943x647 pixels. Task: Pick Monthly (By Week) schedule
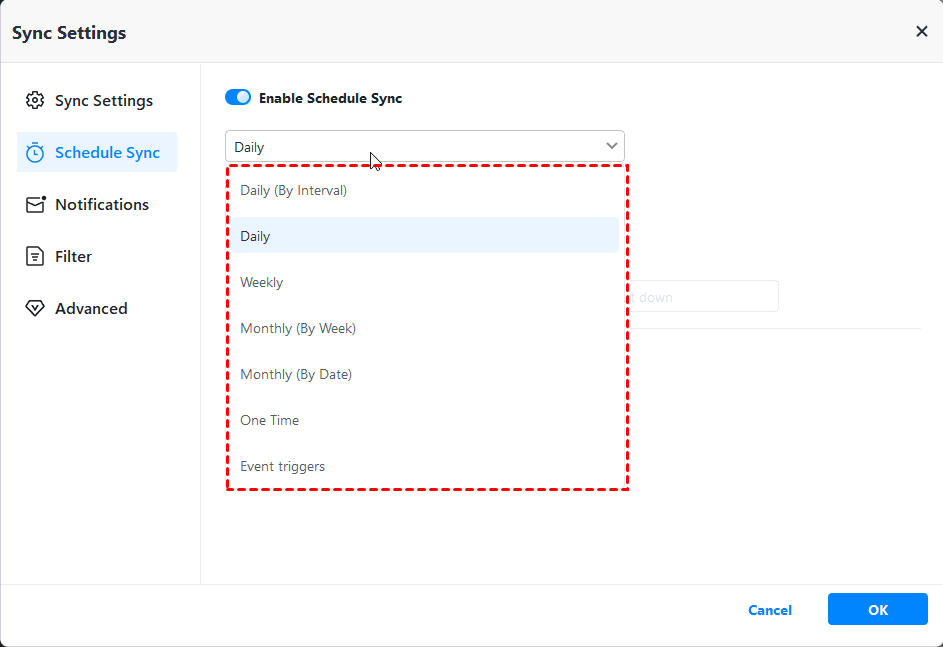tap(298, 328)
